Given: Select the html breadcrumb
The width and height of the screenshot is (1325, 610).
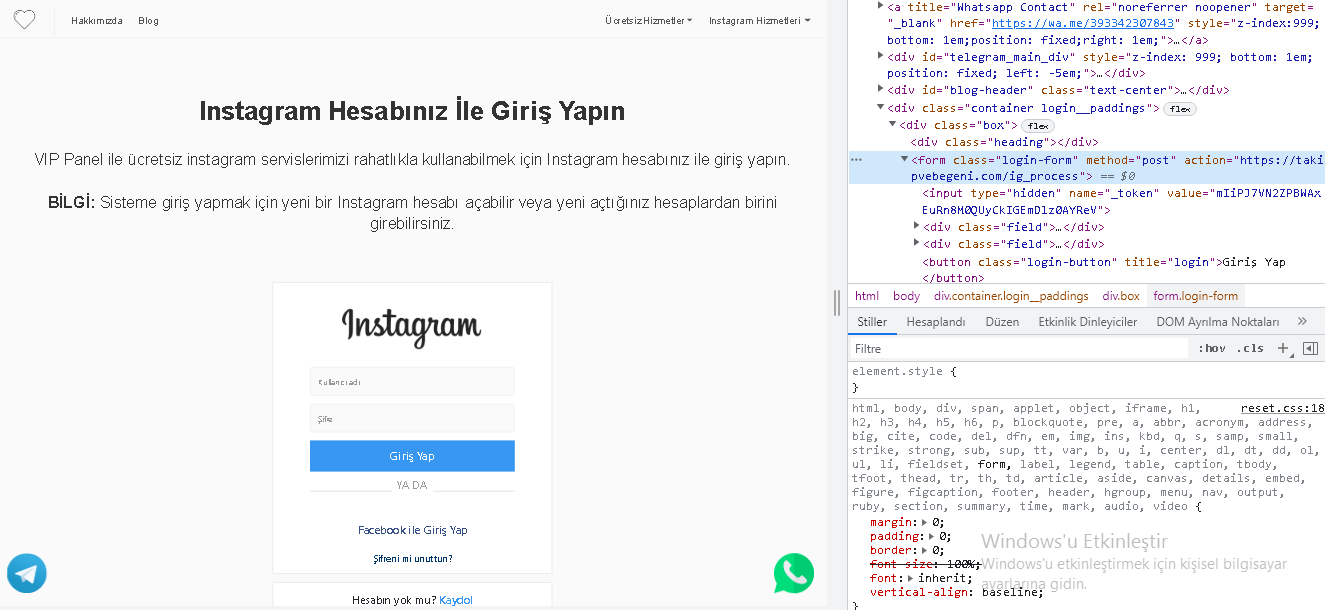Looking at the screenshot, I should [x=867, y=296].
